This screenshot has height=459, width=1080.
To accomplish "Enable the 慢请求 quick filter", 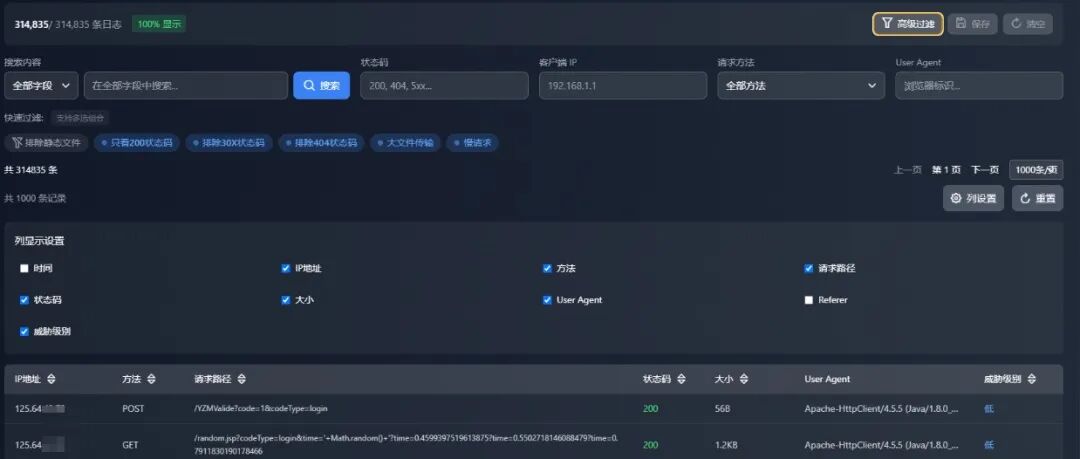I will coord(472,143).
